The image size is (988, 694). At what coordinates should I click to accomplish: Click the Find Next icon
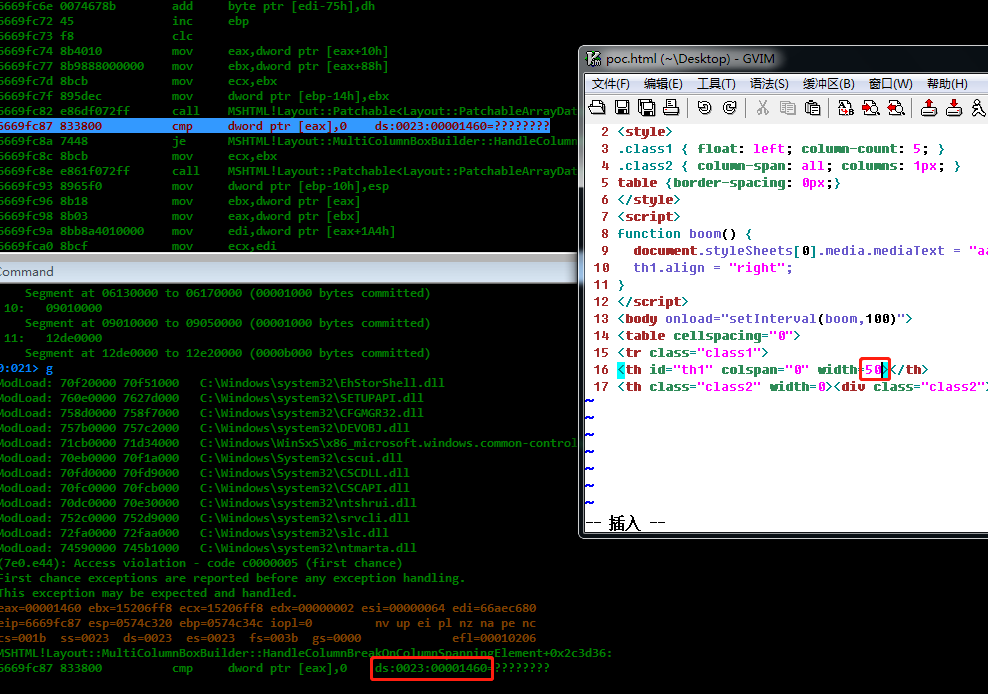pos(871,108)
